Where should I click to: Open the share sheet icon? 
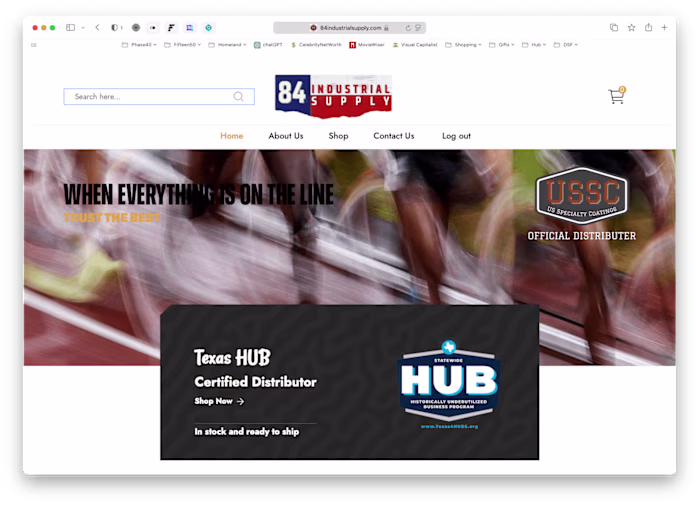(x=648, y=28)
